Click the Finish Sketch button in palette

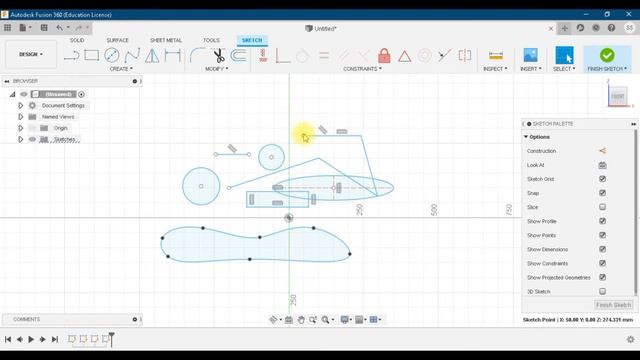coord(613,305)
